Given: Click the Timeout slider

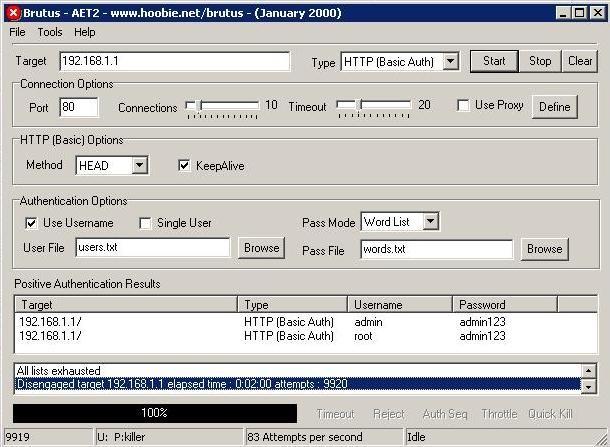Looking at the screenshot, I should pos(373,106).
